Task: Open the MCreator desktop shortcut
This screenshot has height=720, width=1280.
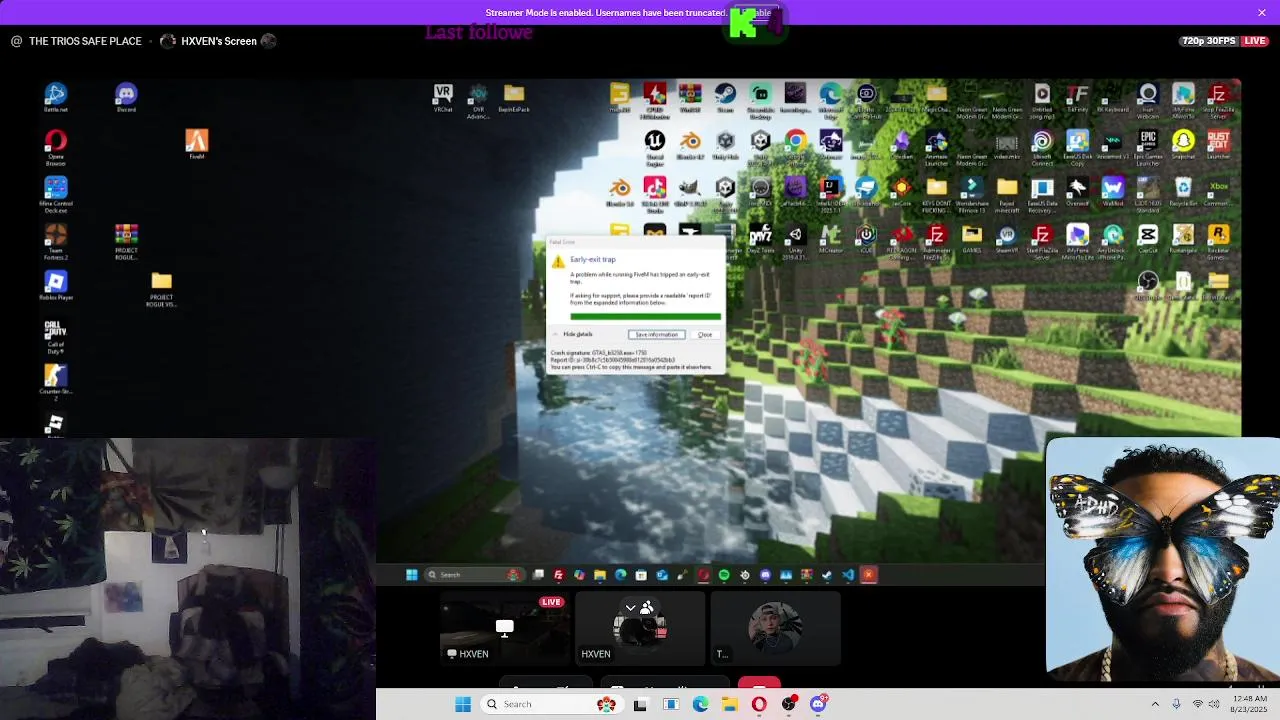Action: [x=831, y=238]
